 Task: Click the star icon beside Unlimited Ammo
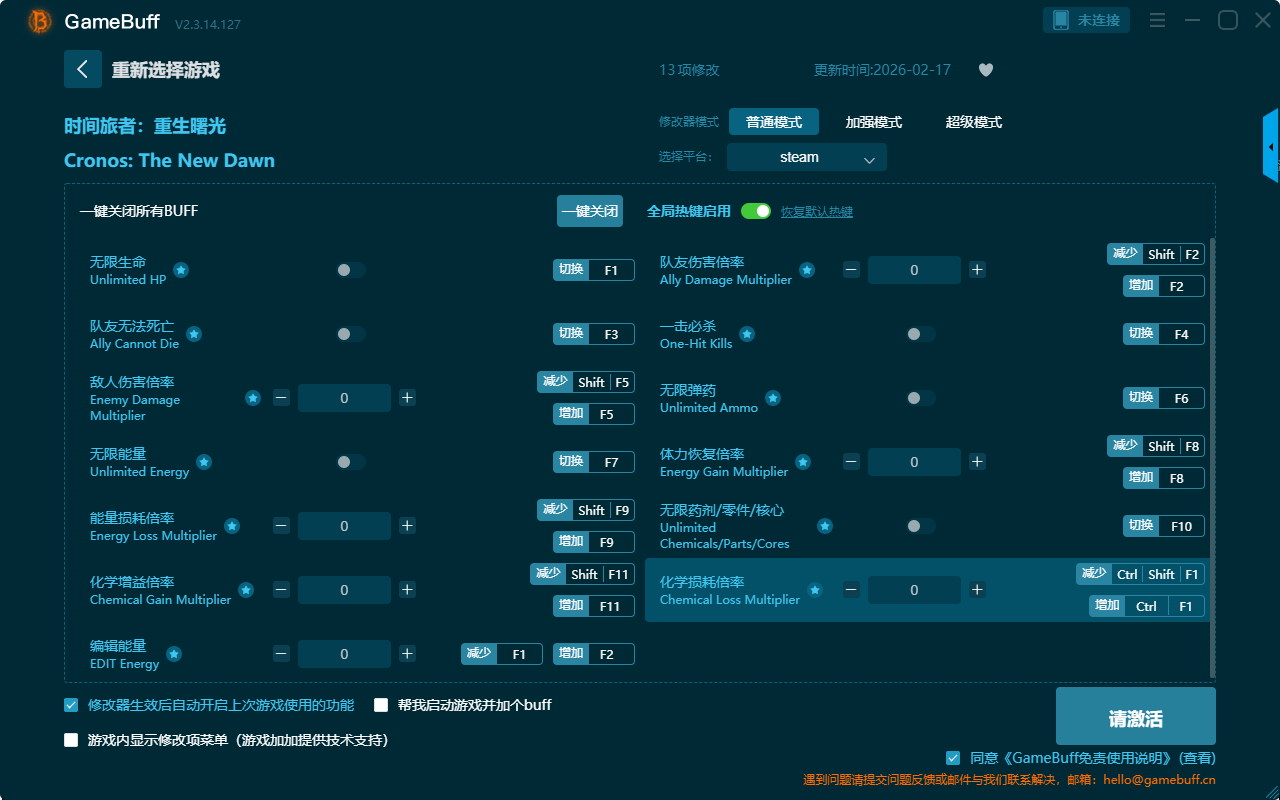(773, 398)
